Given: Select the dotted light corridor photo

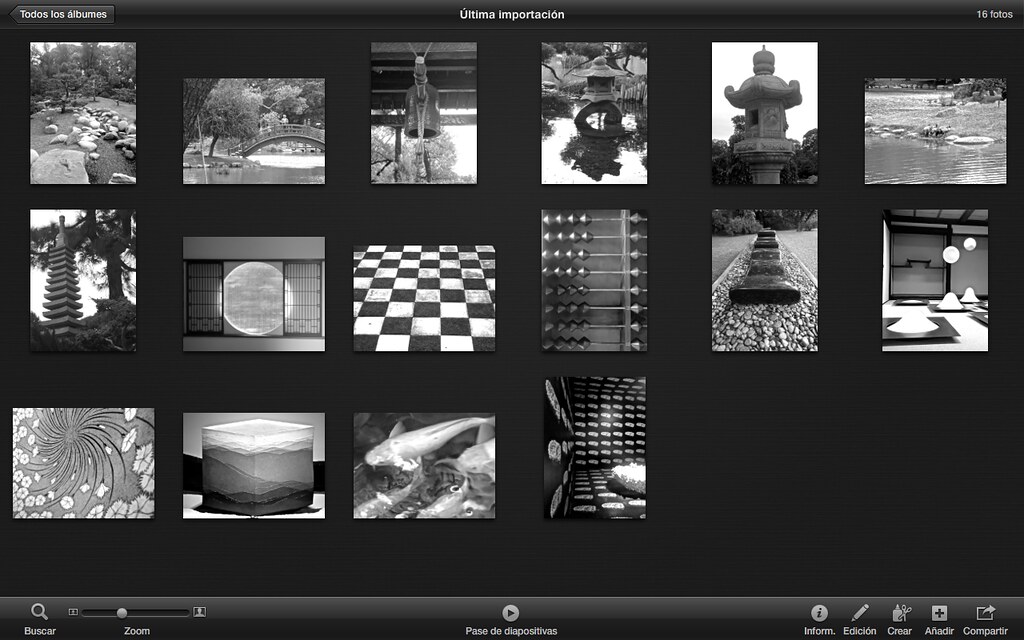Looking at the screenshot, I should tap(595, 447).
